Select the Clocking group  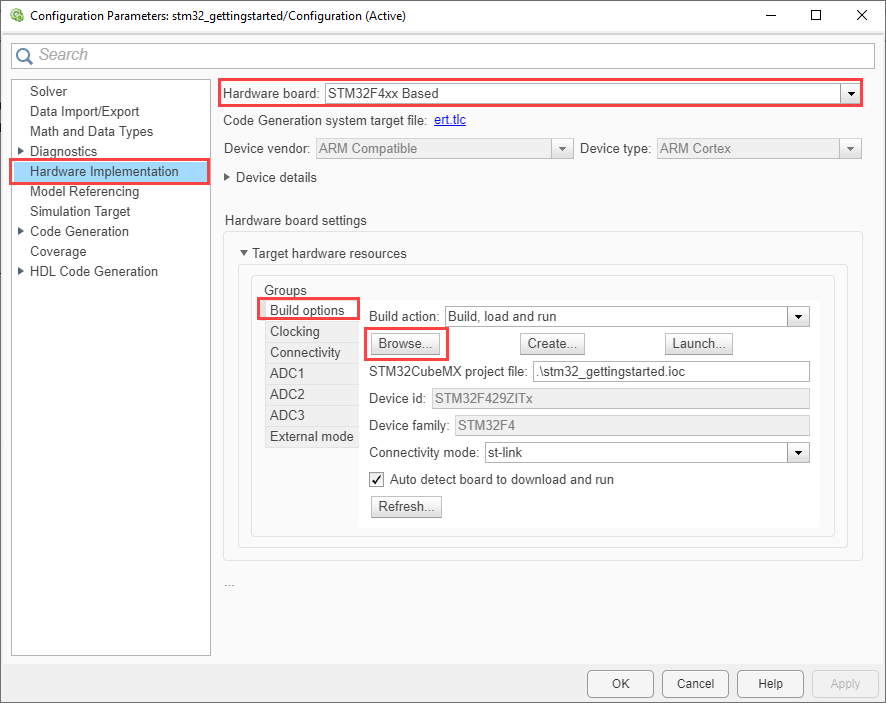[x=294, y=331]
